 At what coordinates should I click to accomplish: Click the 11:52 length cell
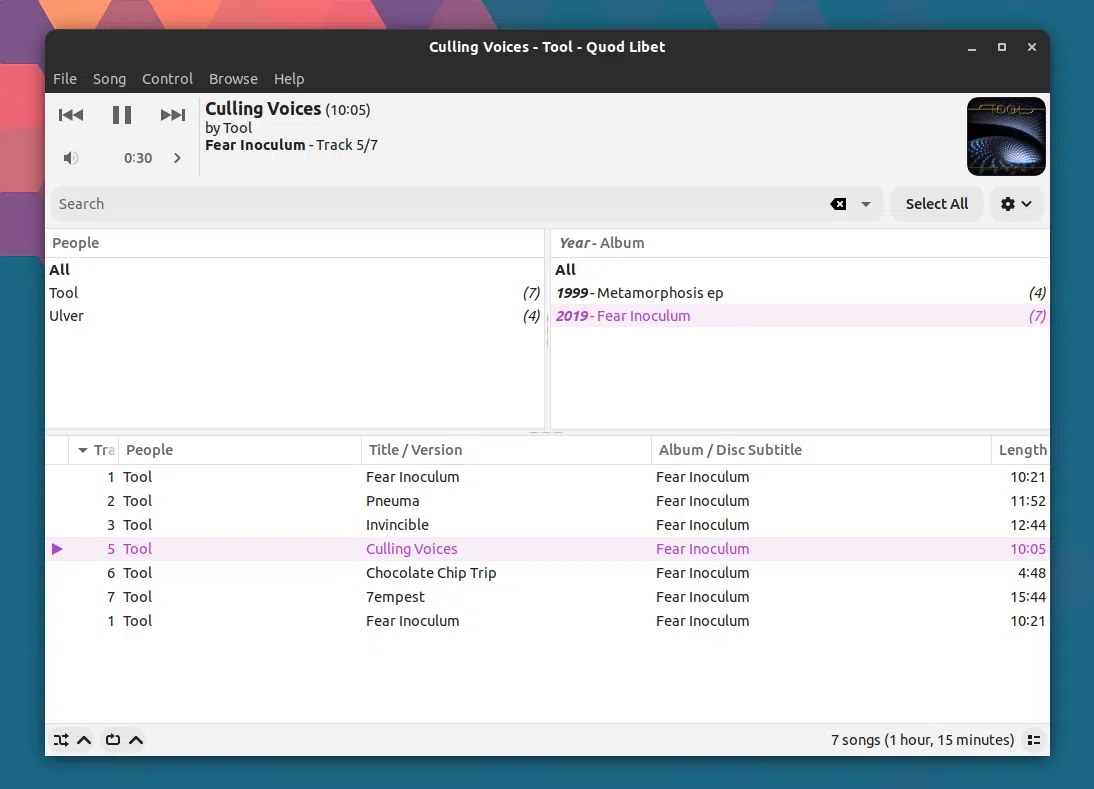[1028, 502]
